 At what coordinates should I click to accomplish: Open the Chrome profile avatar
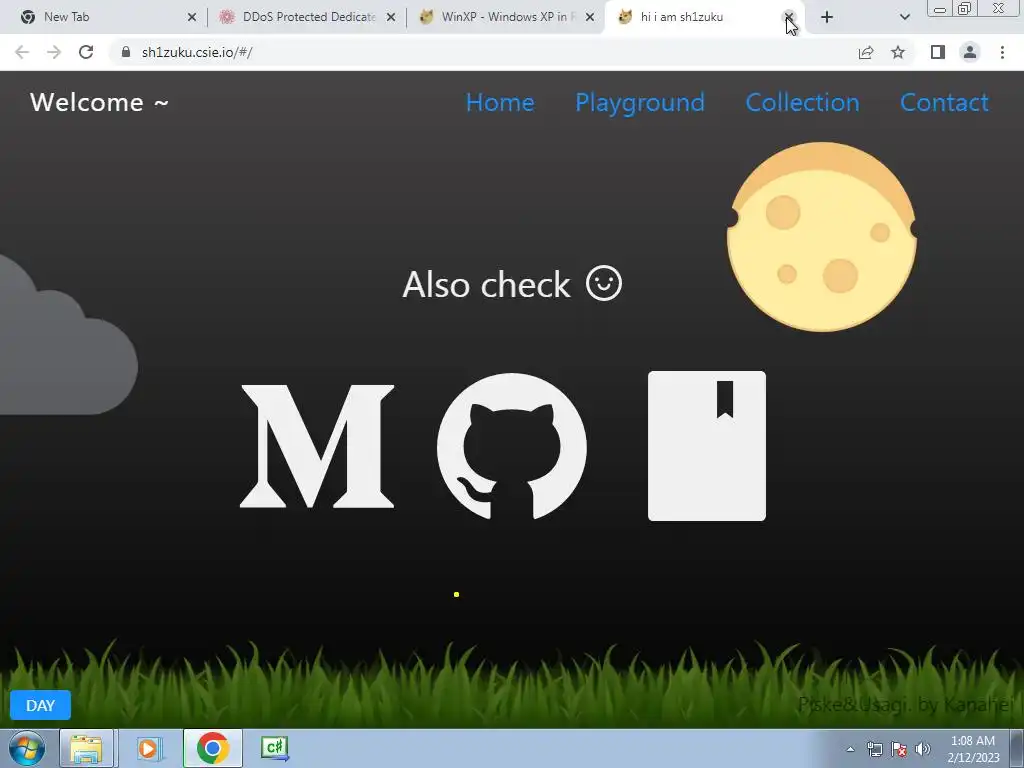click(970, 52)
